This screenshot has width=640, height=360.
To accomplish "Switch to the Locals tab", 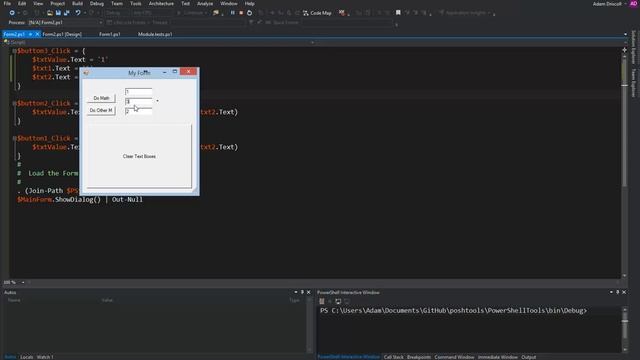I will (27, 357).
